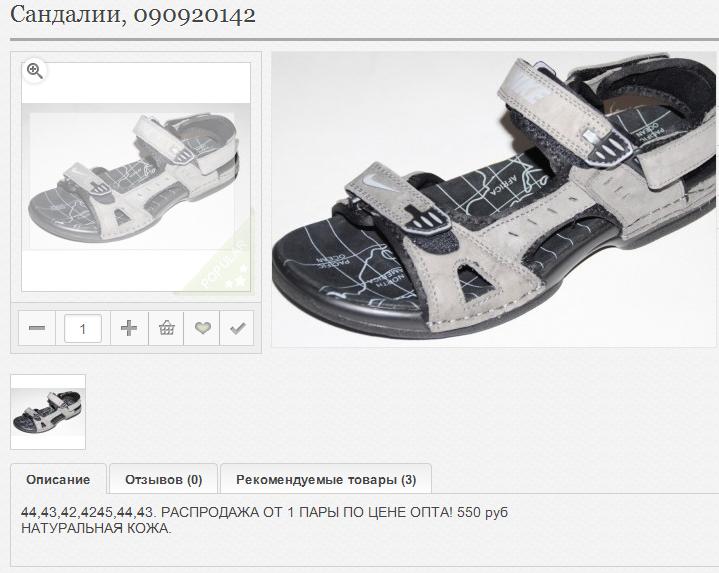Select the small sandal thumbnail below gallery
This screenshot has height=573, width=719.
click(x=48, y=412)
